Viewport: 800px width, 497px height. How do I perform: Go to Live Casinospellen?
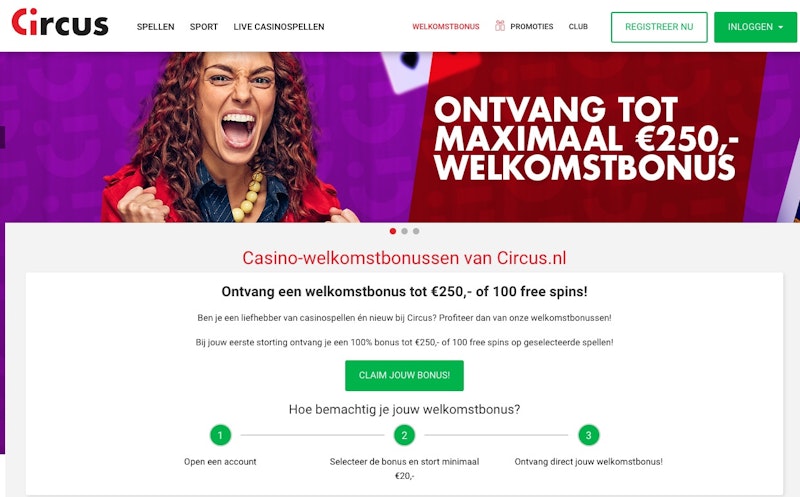(x=279, y=27)
